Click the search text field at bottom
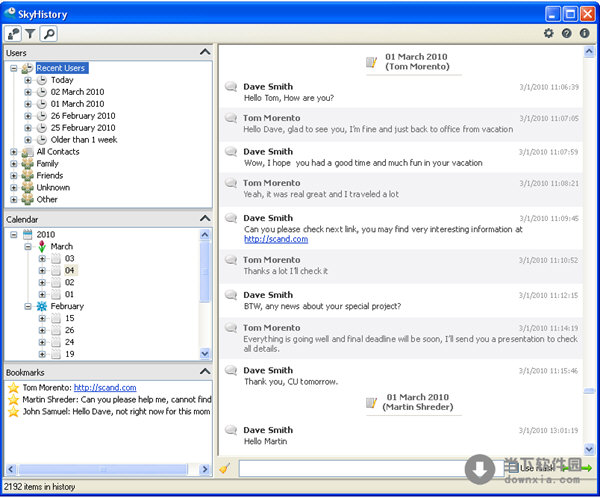The image size is (600, 498). 350,467
